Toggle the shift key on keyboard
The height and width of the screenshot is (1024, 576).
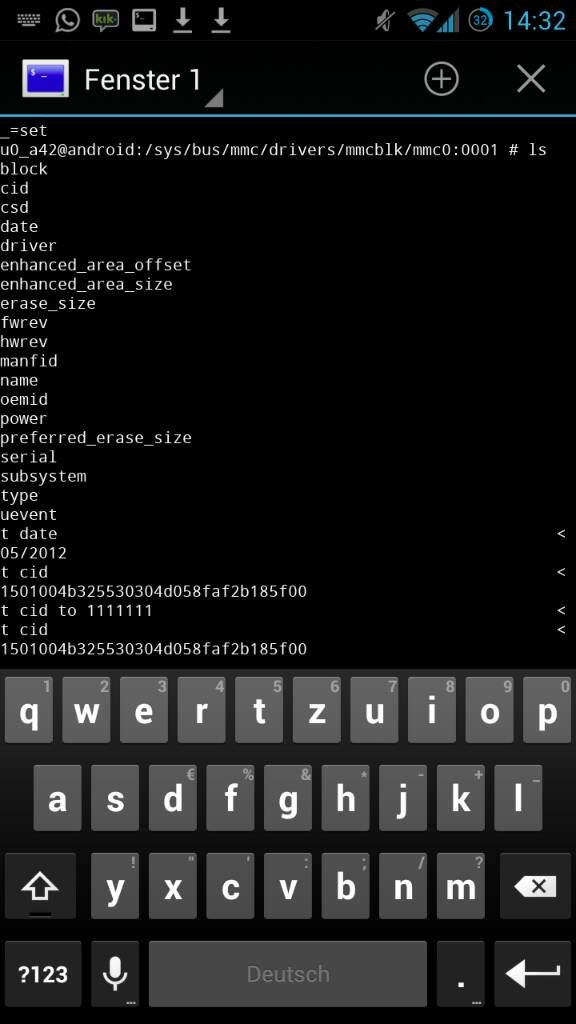[x=40, y=886]
